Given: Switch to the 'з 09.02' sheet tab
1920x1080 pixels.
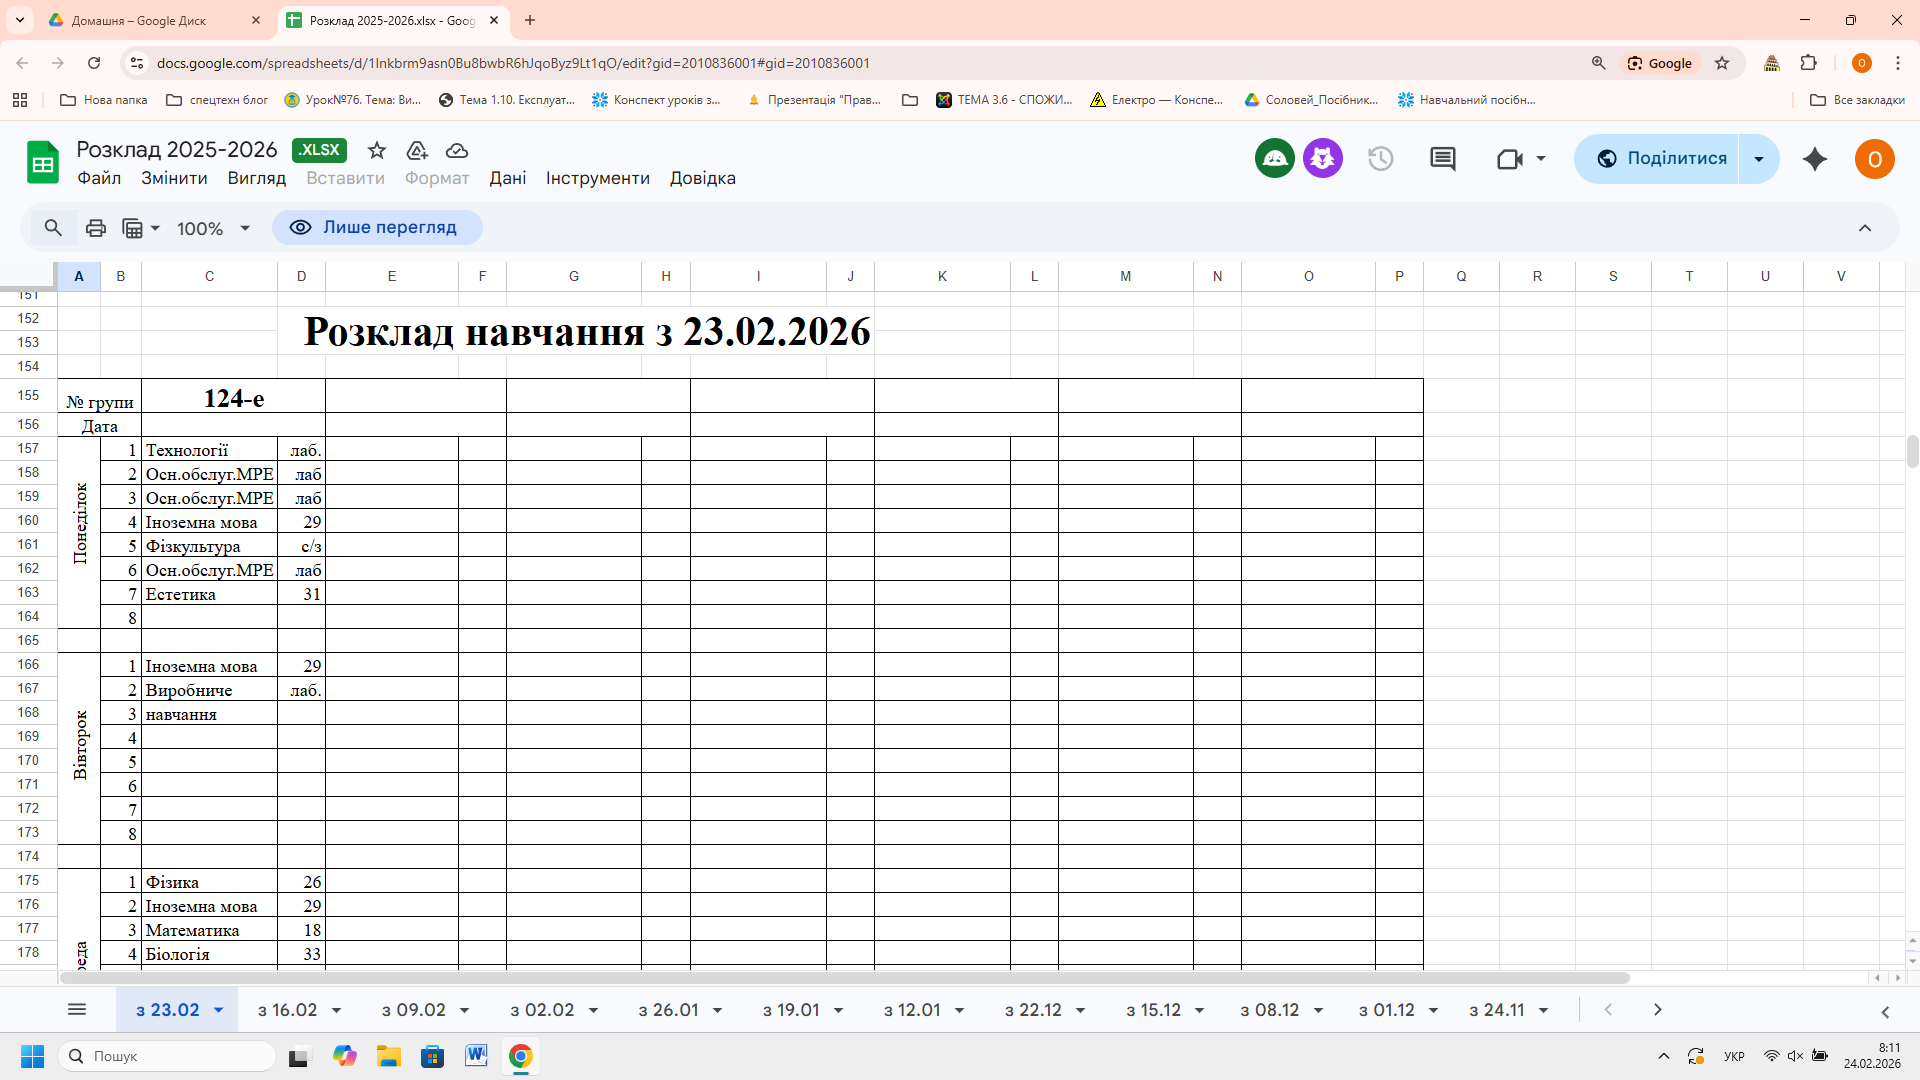Looking at the screenshot, I should pyautogui.click(x=413, y=1010).
